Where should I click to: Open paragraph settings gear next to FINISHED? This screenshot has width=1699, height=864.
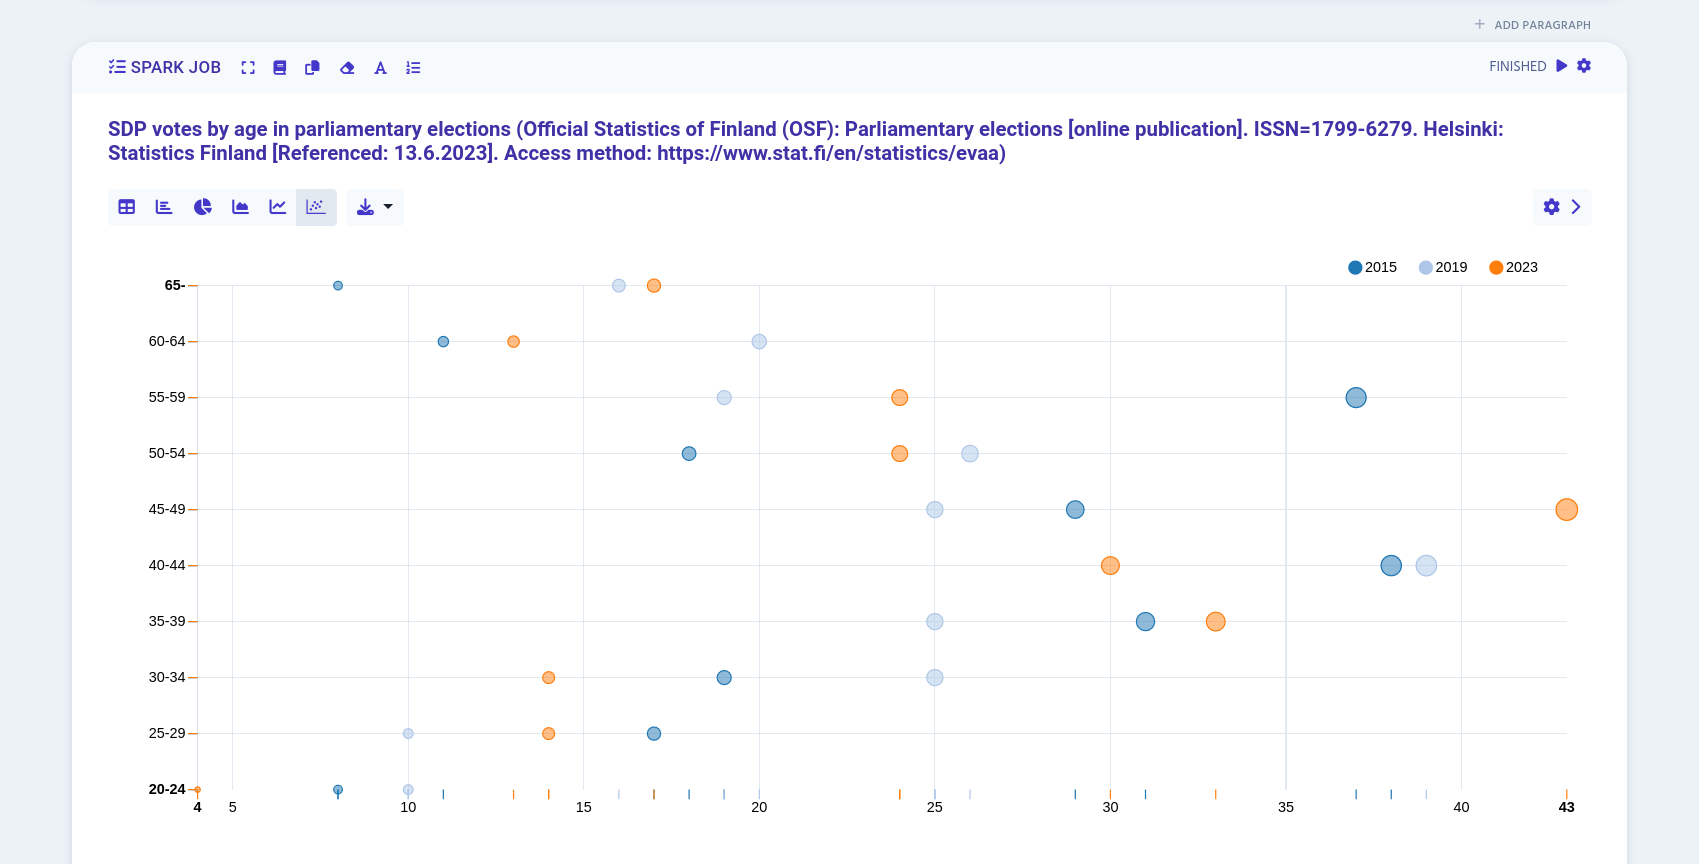[x=1584, y=66]
